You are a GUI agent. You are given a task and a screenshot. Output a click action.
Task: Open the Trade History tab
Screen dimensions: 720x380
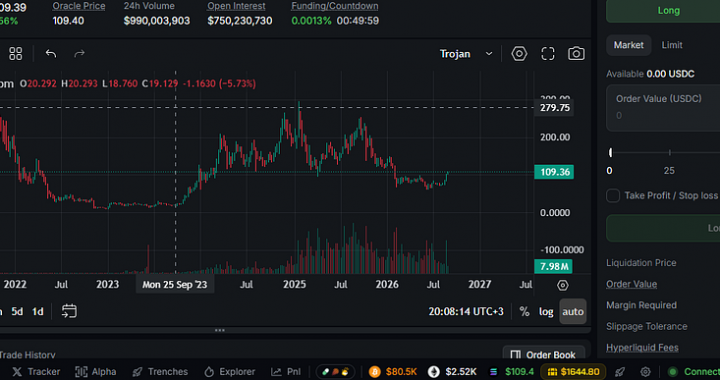pyautogui.click(x=28, y=354)
